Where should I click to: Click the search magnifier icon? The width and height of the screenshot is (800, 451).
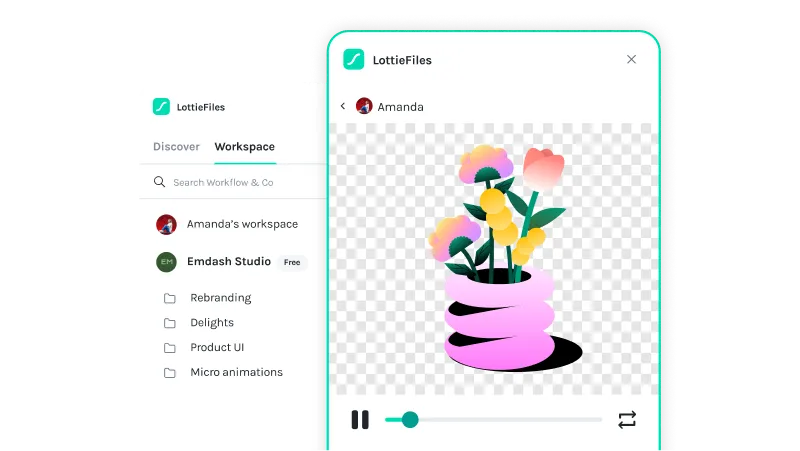point(159,182)
